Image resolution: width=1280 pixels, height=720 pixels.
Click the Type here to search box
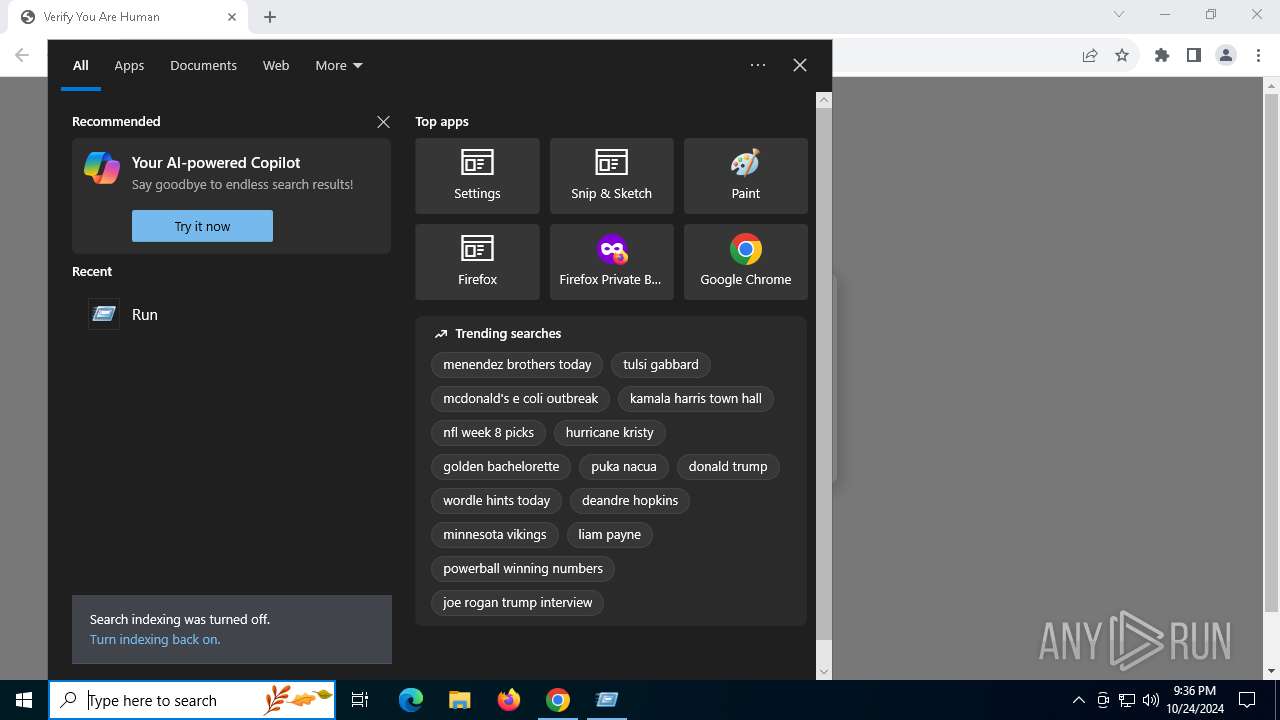192,700
